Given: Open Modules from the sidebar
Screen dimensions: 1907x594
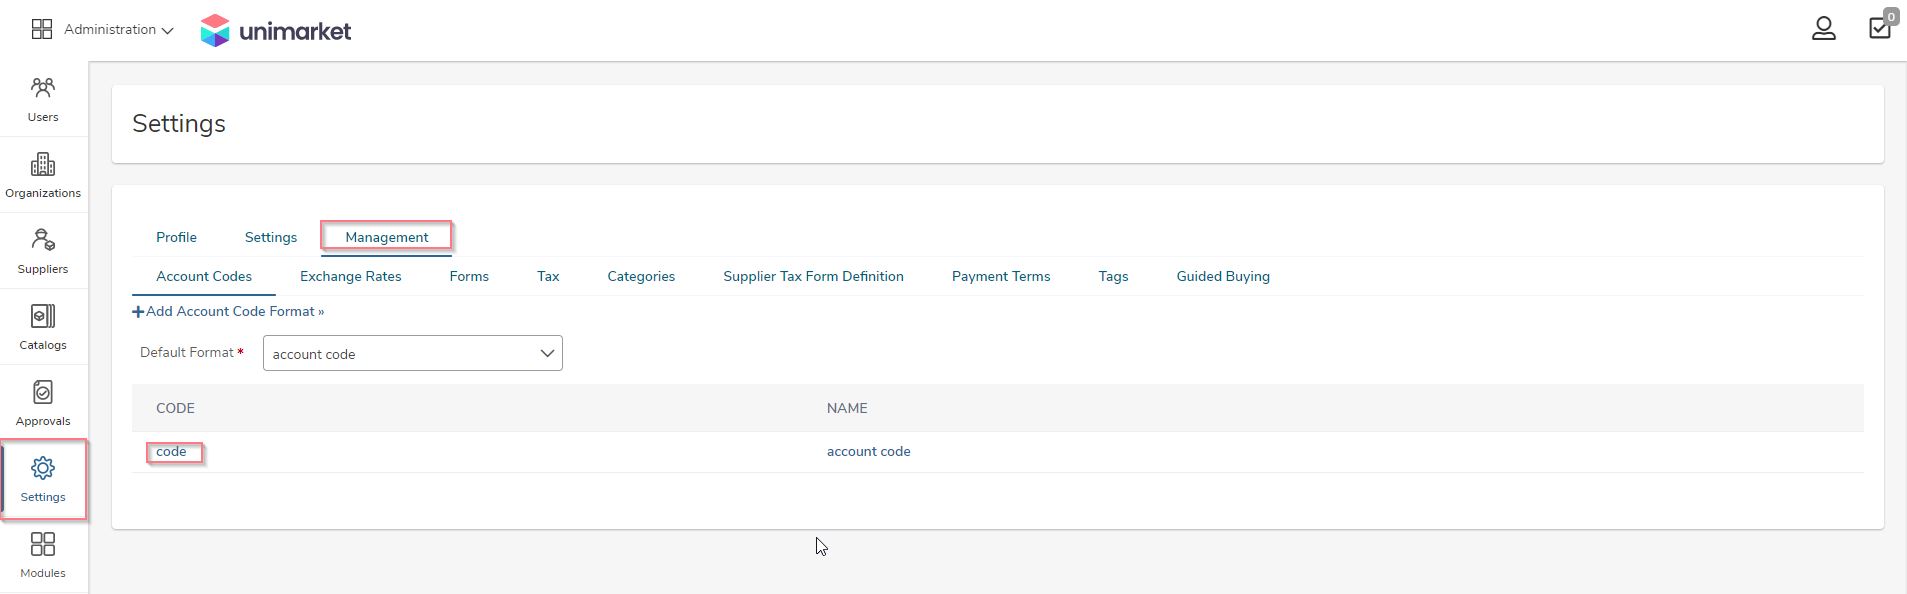Looking at the screenshot, I should coord(43,555).
